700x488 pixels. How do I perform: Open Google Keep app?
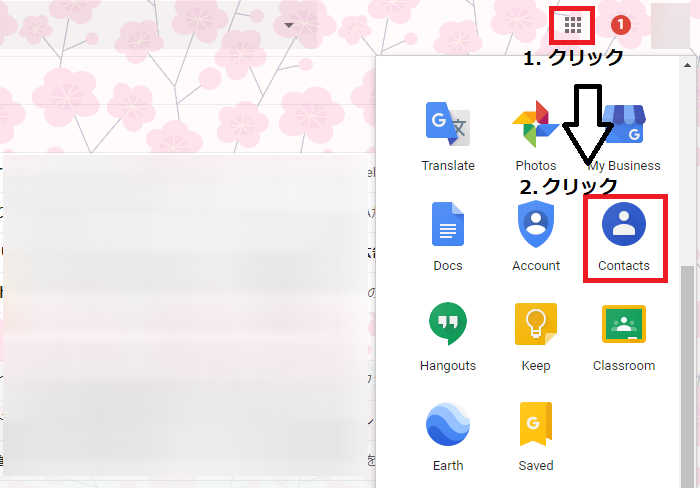536,336
